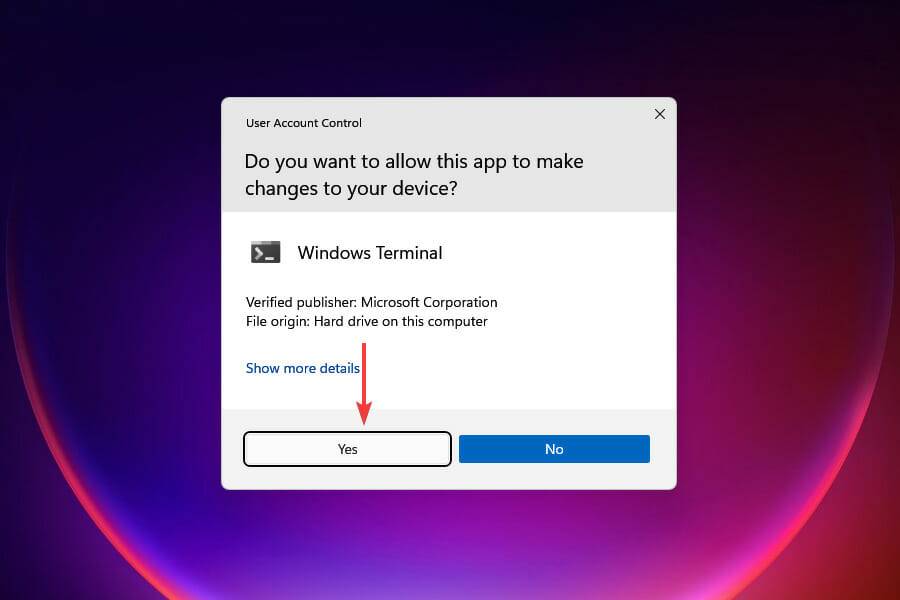
Task: Click the 'Do you want to allow' heading line
Action: pyautogui.click(x=414, y=162)
